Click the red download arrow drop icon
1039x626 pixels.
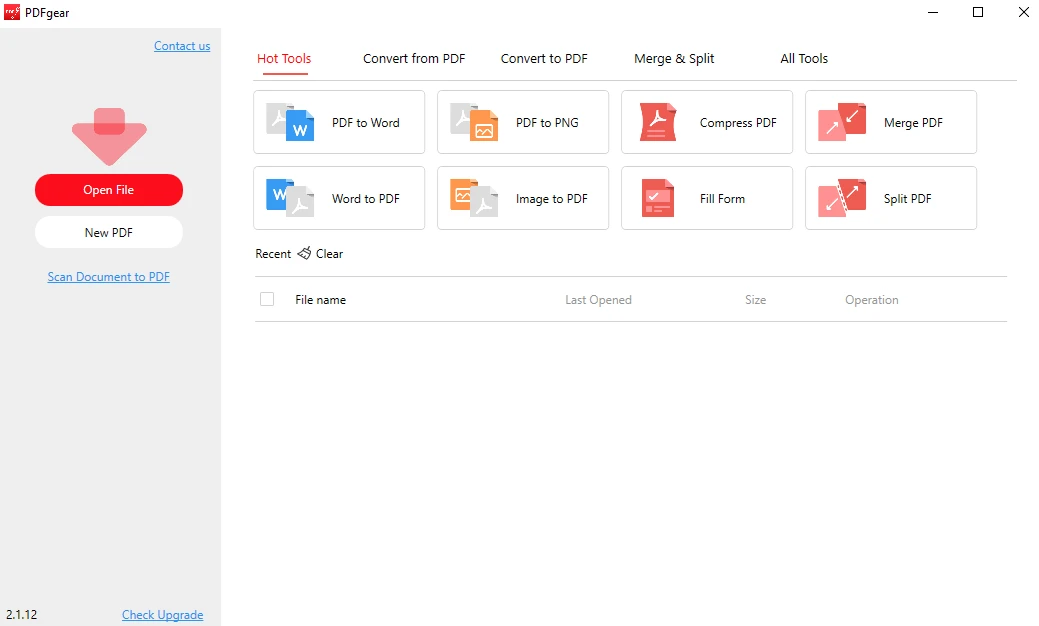tap(109, 136)
